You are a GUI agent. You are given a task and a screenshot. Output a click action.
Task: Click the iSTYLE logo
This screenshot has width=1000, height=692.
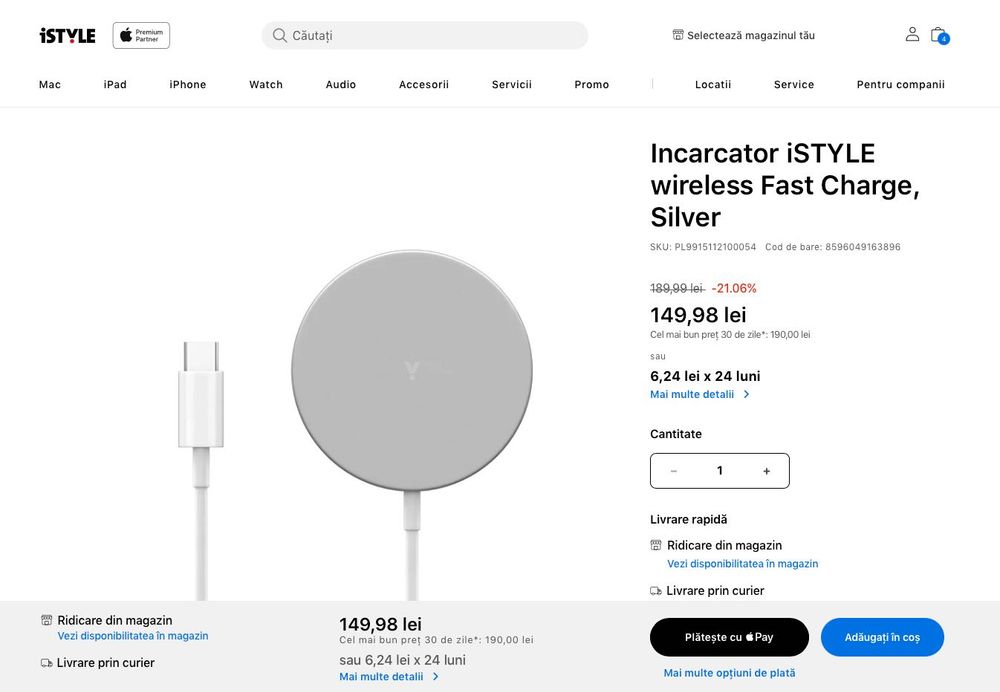67,36
